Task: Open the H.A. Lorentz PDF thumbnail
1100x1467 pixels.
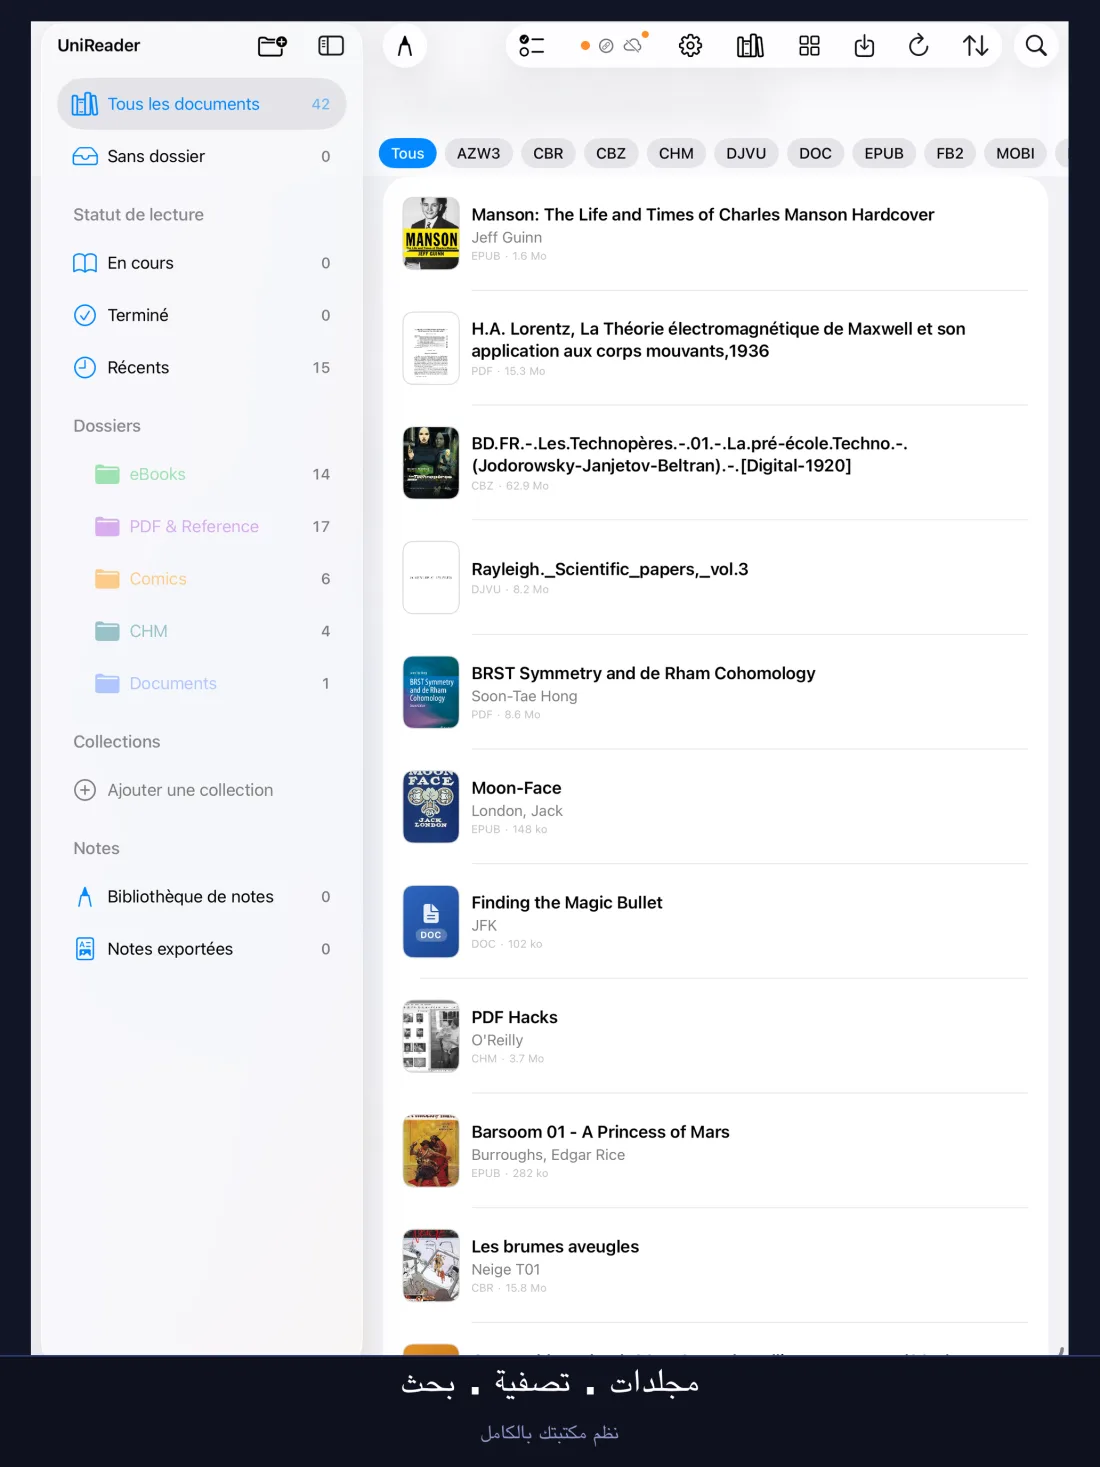Action: tap(431, 348)
